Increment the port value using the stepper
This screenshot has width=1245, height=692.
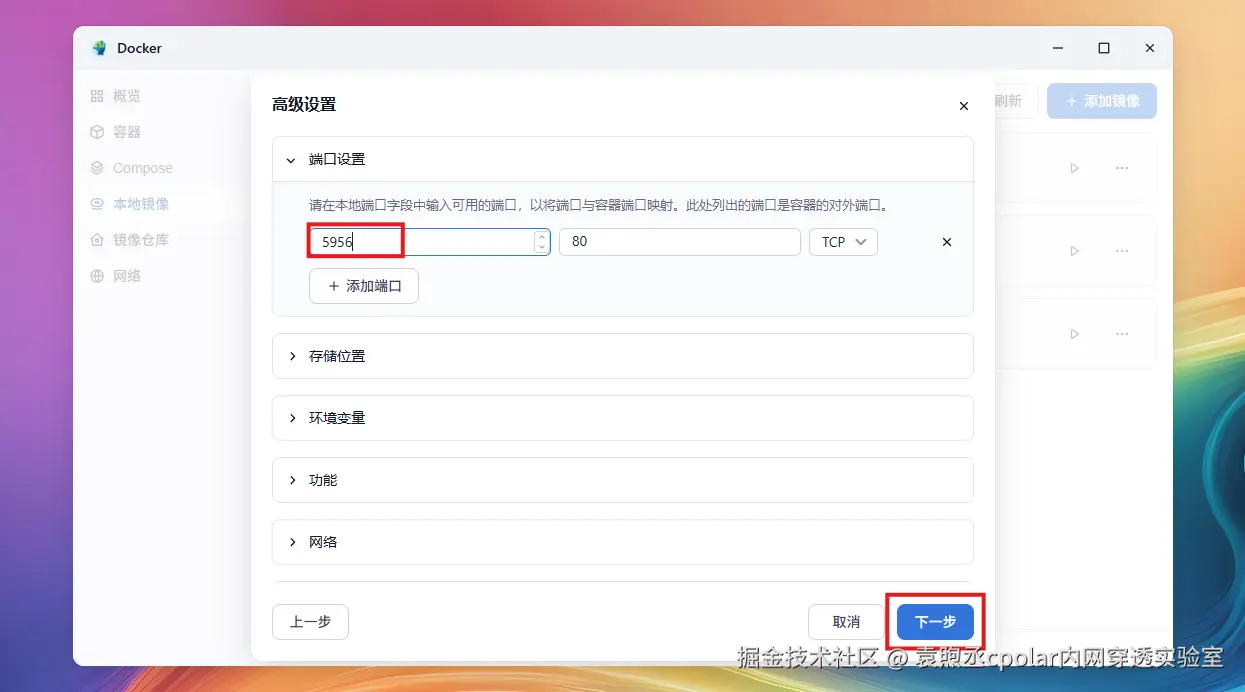[540, 237]
